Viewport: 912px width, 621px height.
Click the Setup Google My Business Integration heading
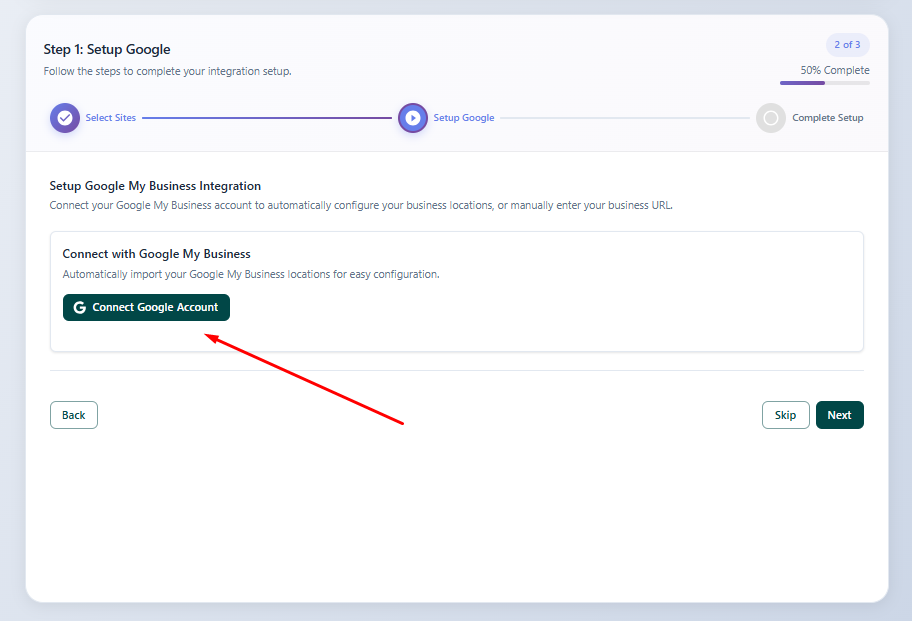tap(155, 186)
